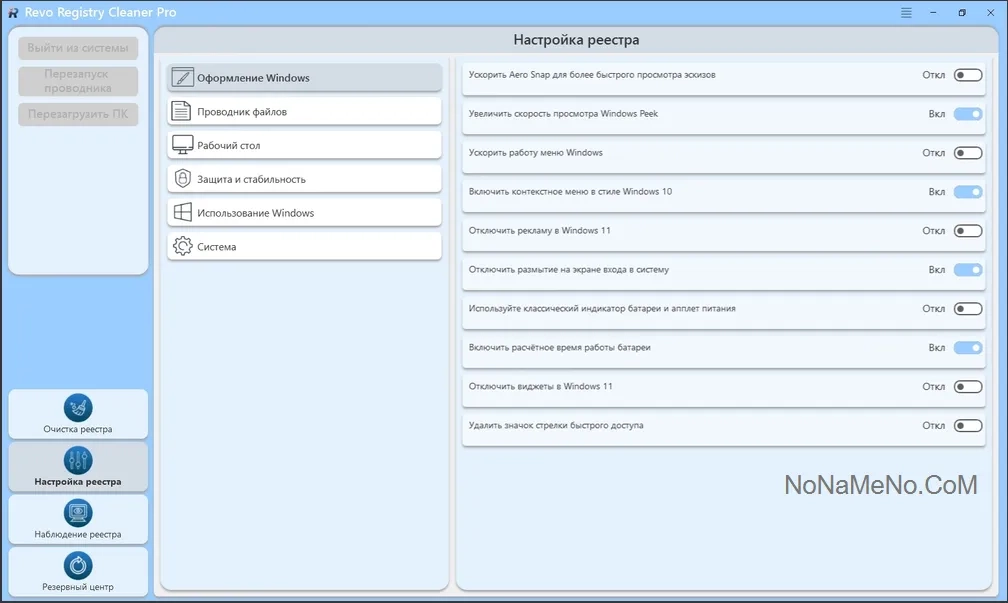Open the Рабочий стол category
Image resolution: width=1008 pixels, height=603 pixels.
click(x=304, y=145)
